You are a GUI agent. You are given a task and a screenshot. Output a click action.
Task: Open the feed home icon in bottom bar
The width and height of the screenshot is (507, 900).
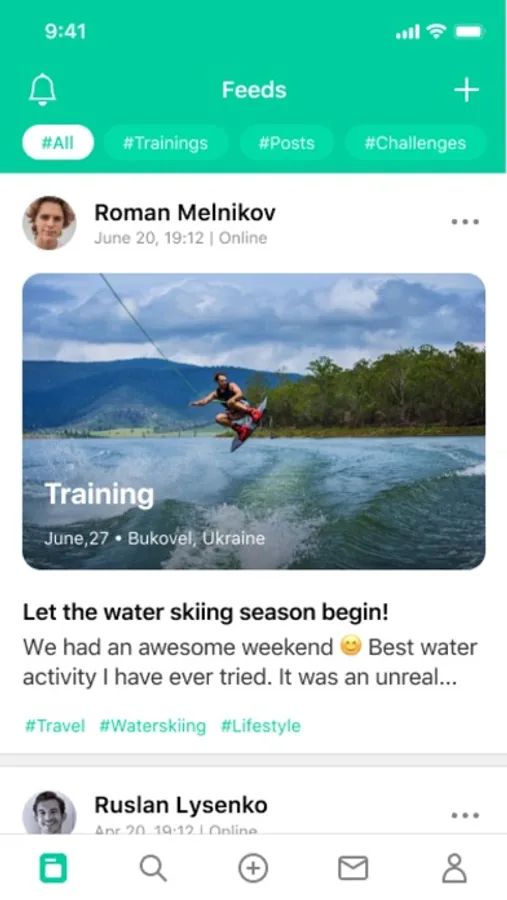[x=53, y=868]
